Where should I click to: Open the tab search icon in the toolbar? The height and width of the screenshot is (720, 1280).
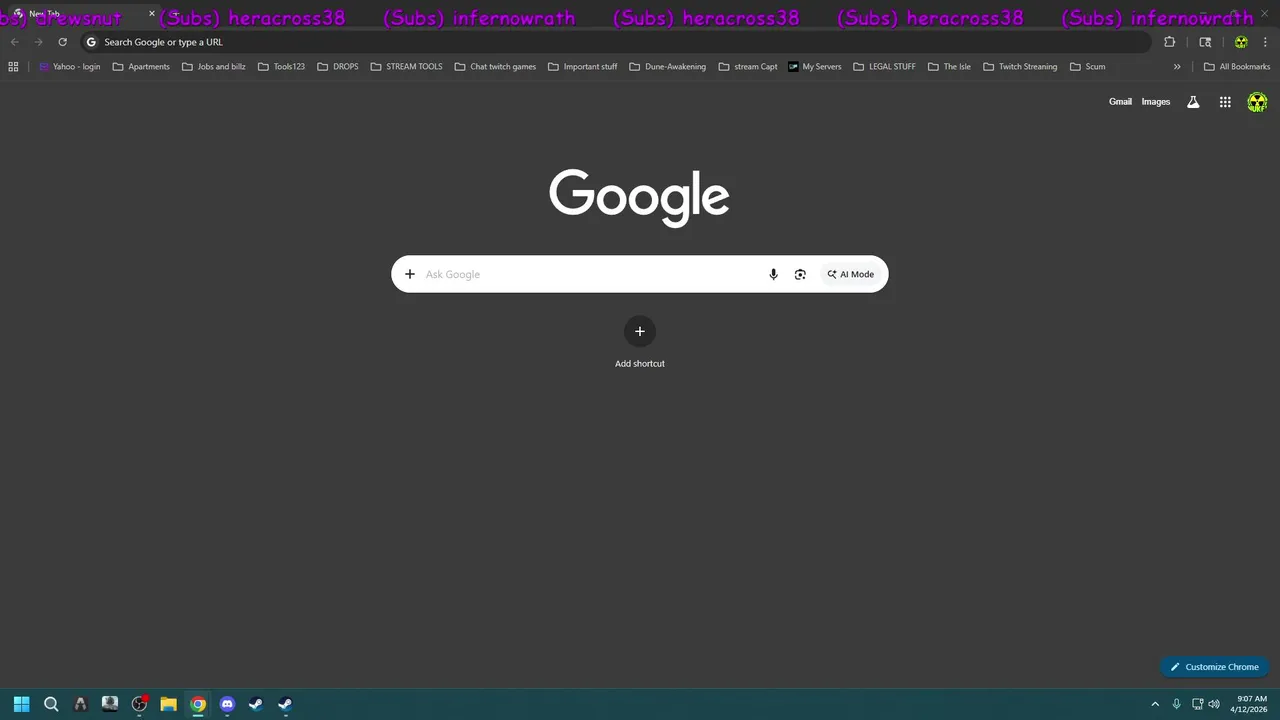click(x=1205, y=42)
